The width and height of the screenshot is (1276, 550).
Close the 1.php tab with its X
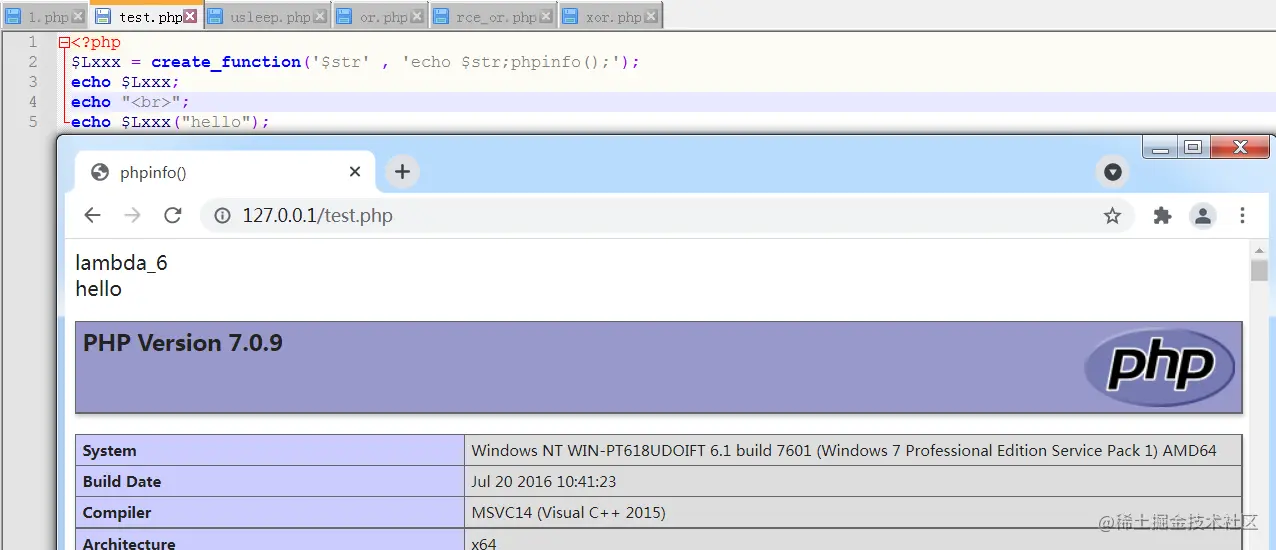(78, 17)
